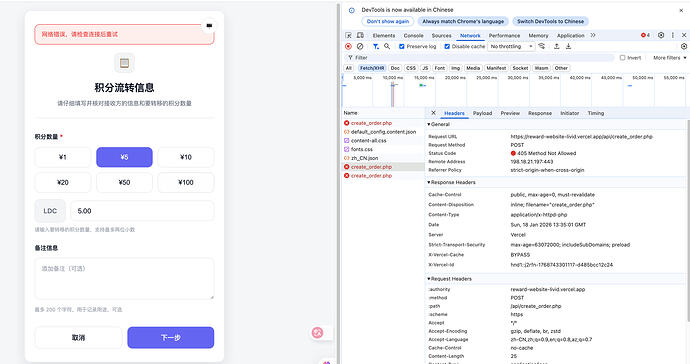Click the funnel icon in Filter box
This screenshot has height=364, width=690.
[350, 58]
